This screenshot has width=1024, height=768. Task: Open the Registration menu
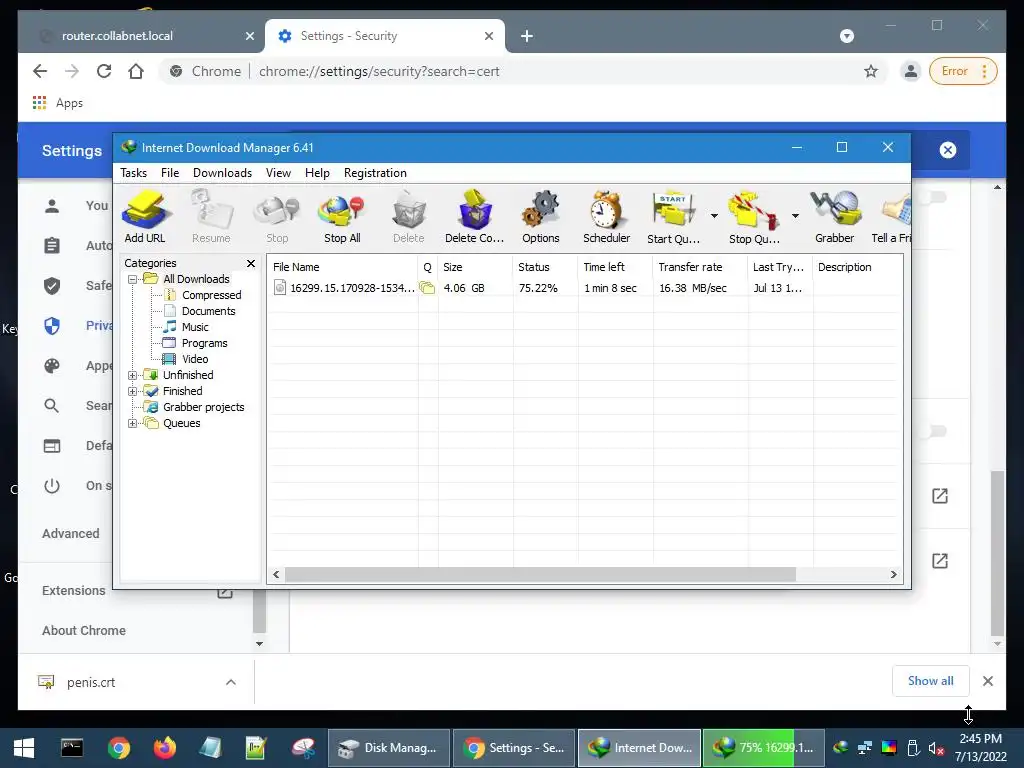(376, 173)
